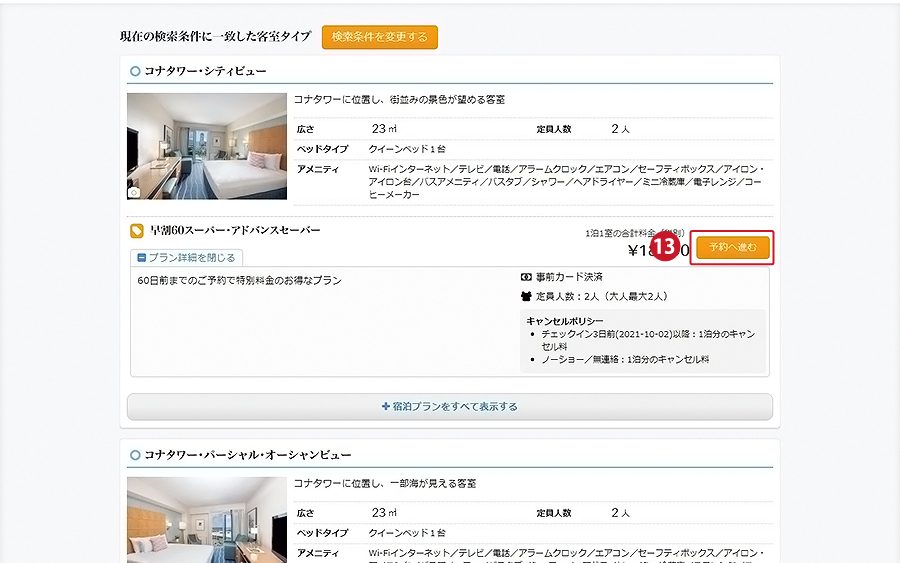Select the 早割60スーパー・アドバンスセーバー plan title
The height and width of the screenshot is (563, 900).
[x=235, y=231]
